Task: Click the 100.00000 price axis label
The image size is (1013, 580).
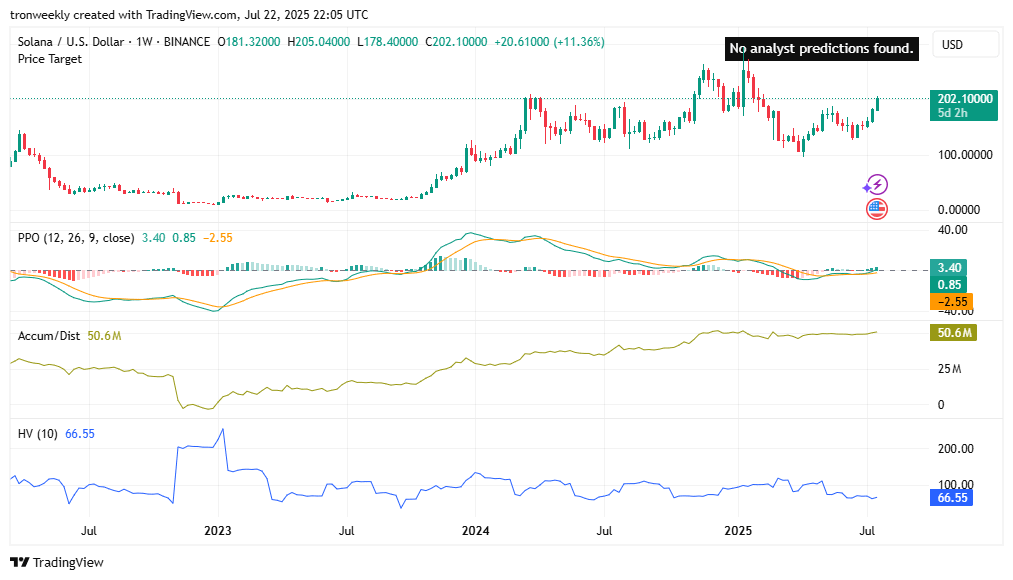Action: point(965,155)
